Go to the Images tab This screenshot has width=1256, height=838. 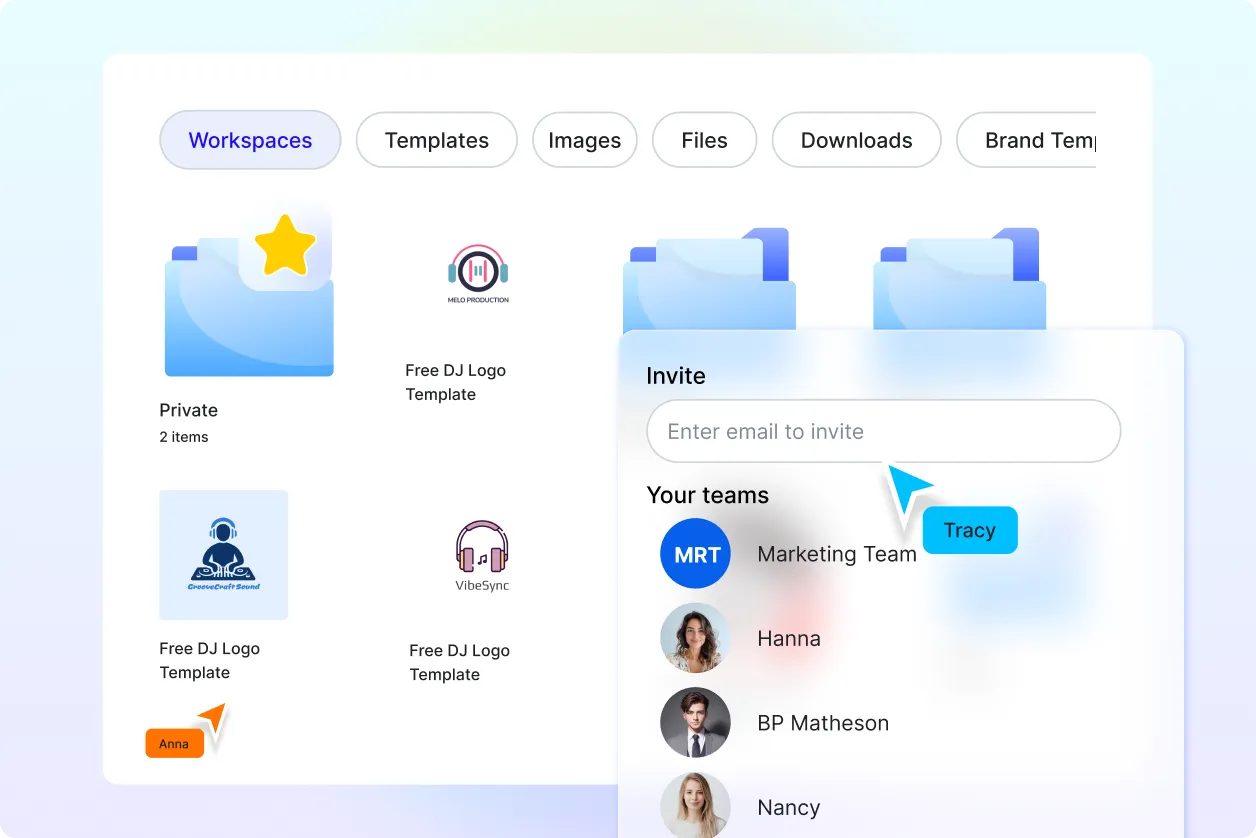tap(585, 140)
